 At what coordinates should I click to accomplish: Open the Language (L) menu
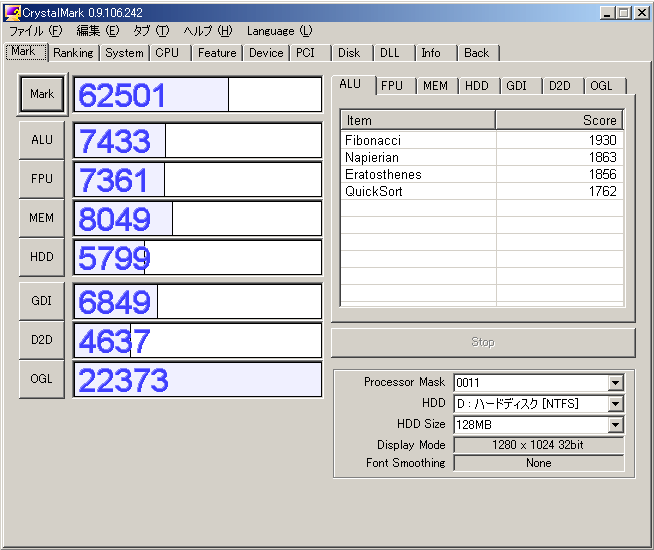click(279, 31)
